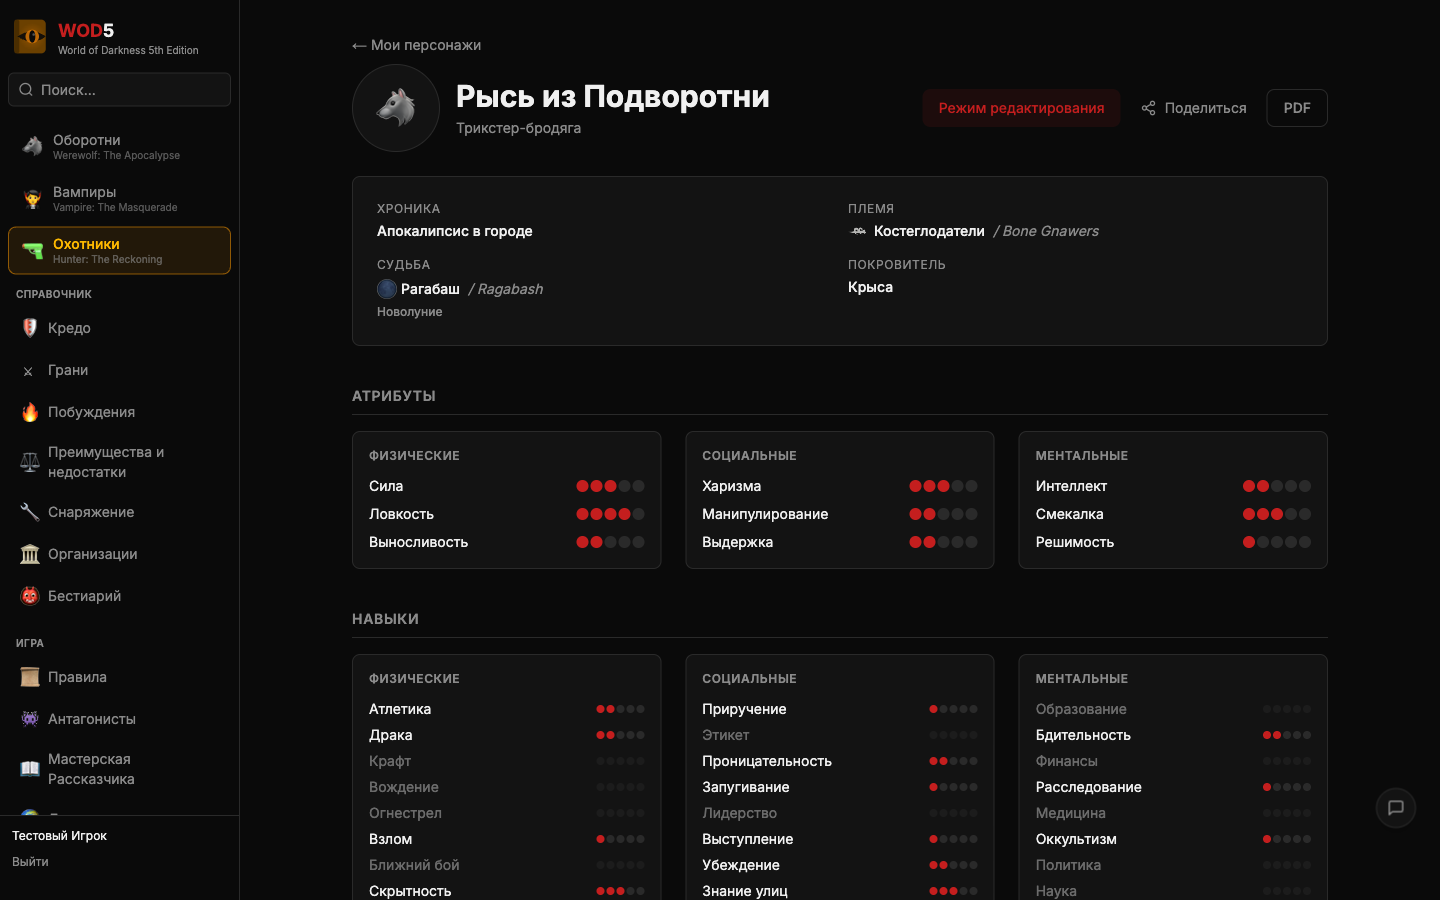1440x900 pixels.
Task: Set the Выдержка attribute dots
Action: [943, 542]
